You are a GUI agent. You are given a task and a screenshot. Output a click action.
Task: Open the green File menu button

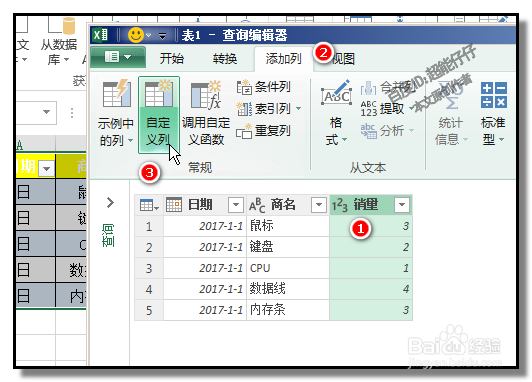tap(118, 57)
